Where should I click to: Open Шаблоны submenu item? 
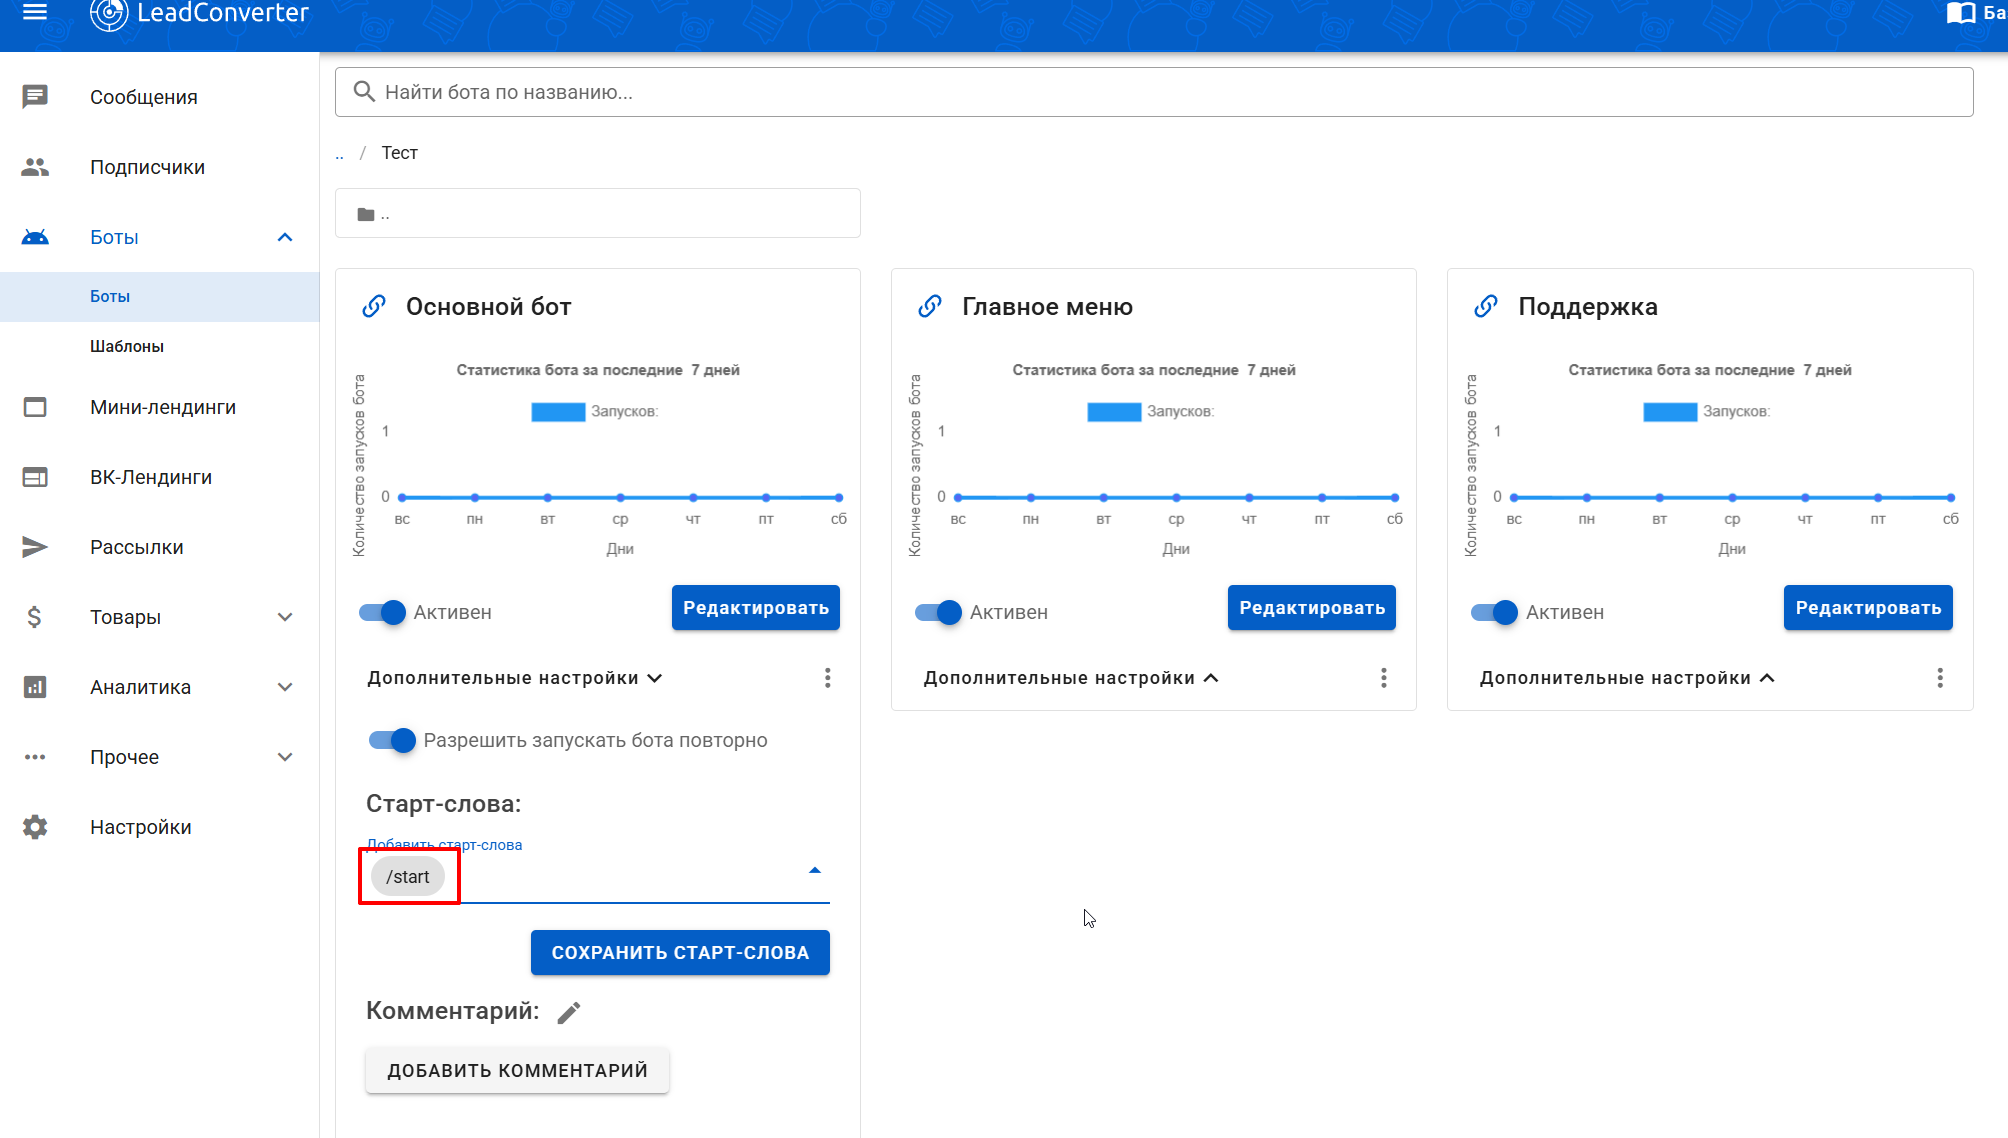tap(127, 346)
